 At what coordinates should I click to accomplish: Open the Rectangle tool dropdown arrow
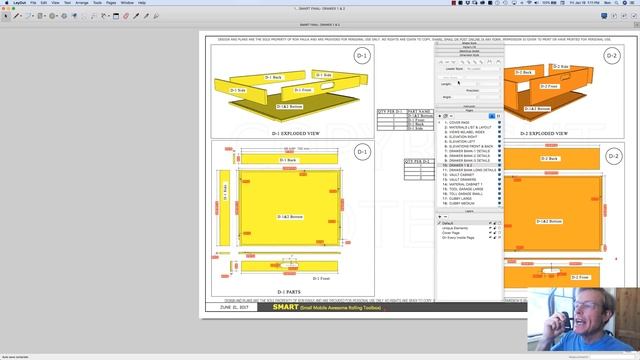45,16
